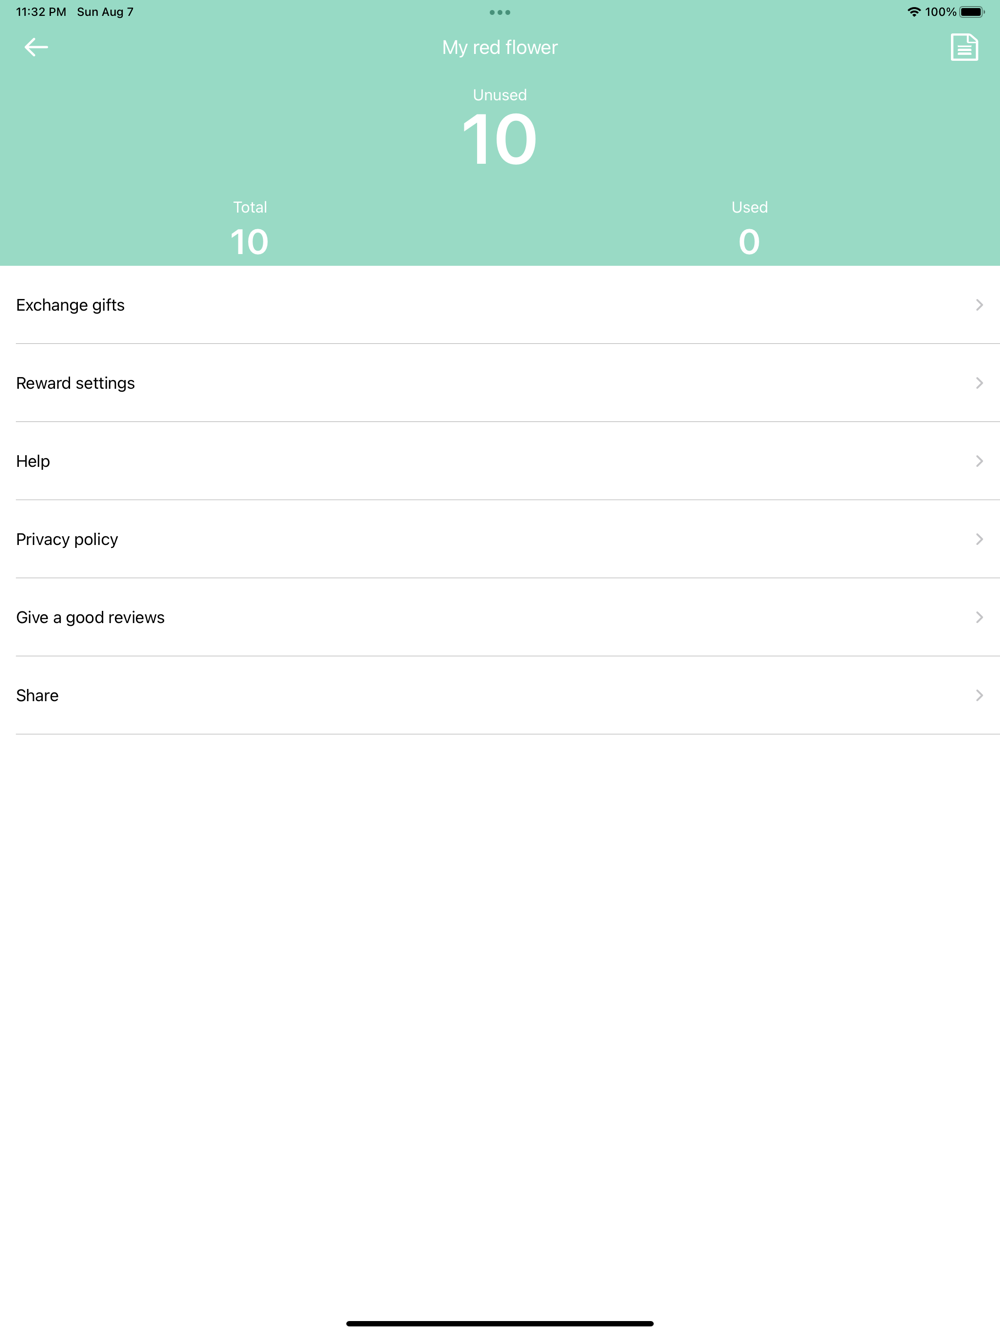The image size is (1000, 1334).
Task: Open Exchange gifts
Action: pos(500,305)
